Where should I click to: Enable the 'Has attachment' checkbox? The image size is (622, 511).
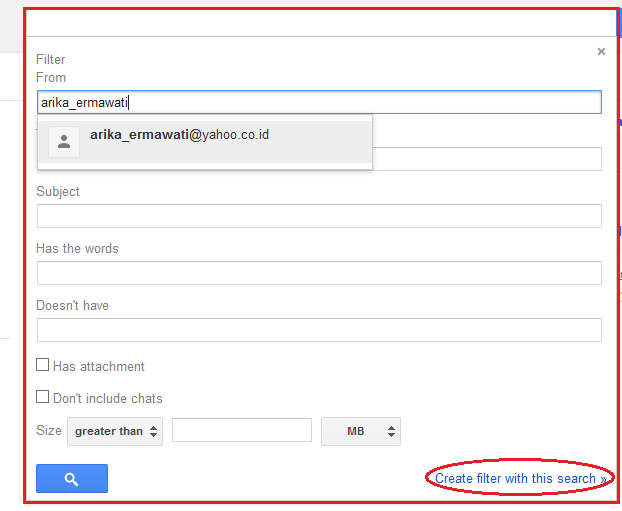42,365
